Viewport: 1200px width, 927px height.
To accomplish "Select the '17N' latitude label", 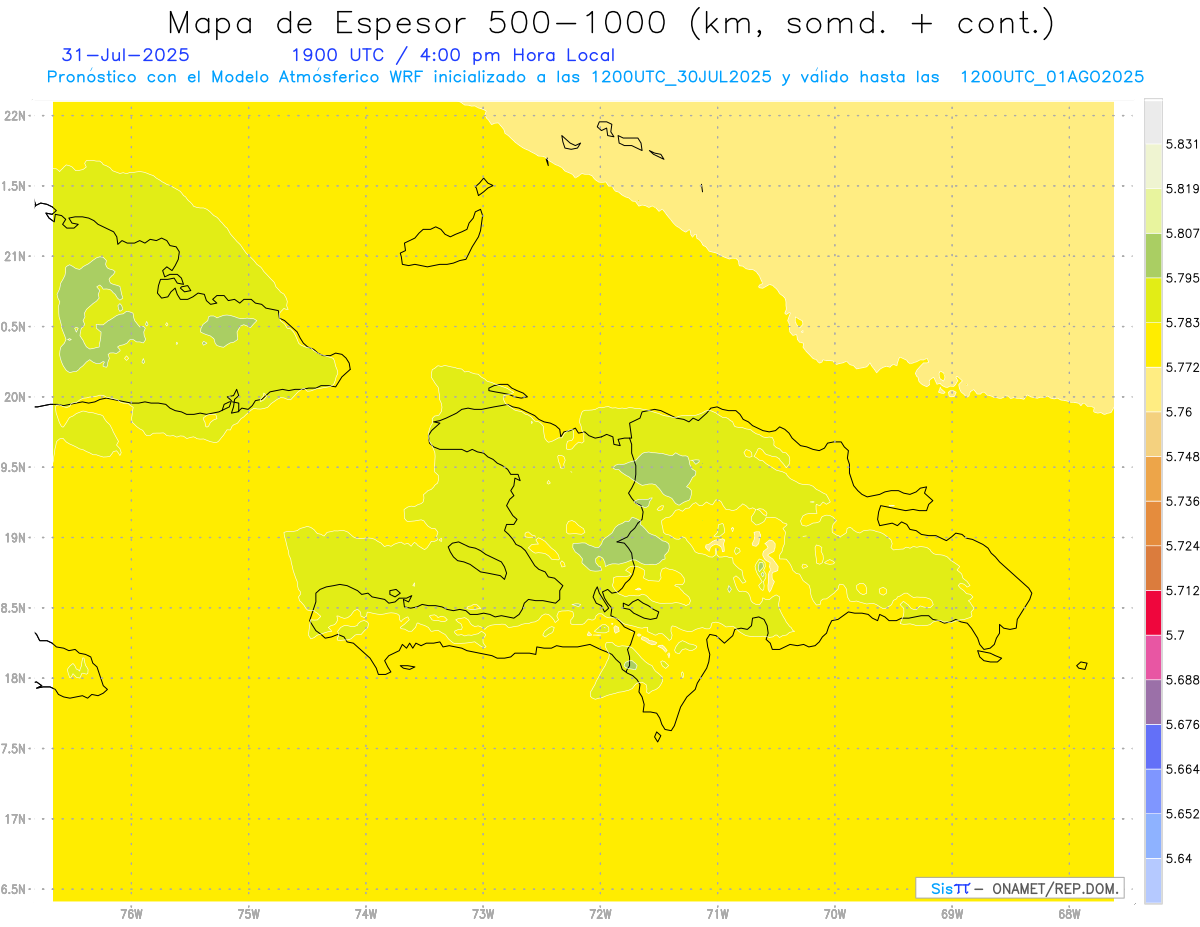I will [x=16, y=819].
